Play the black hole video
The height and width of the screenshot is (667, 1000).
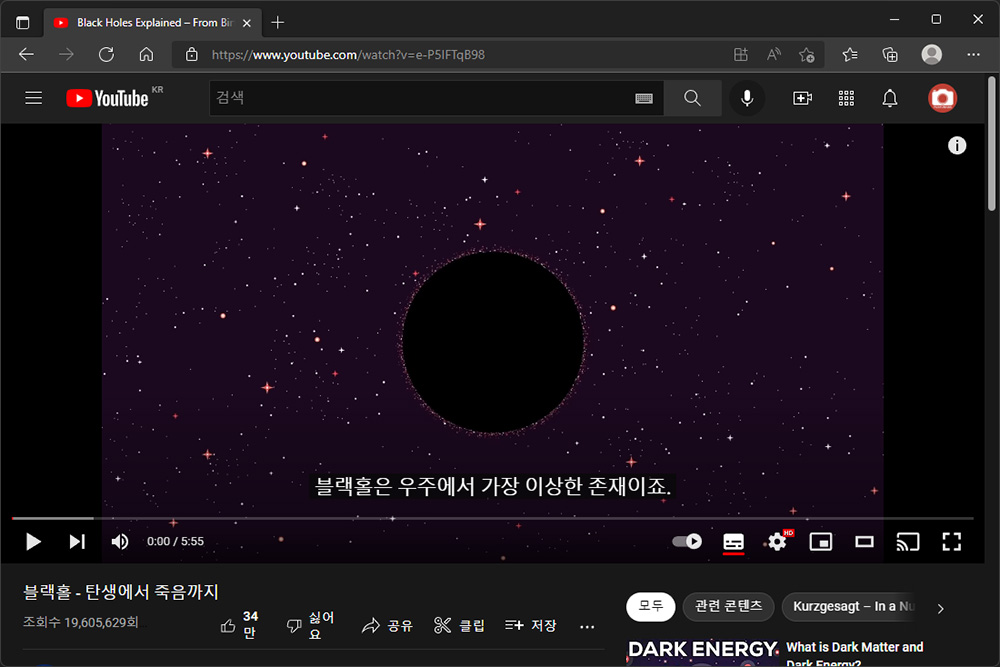coord(33,542)
